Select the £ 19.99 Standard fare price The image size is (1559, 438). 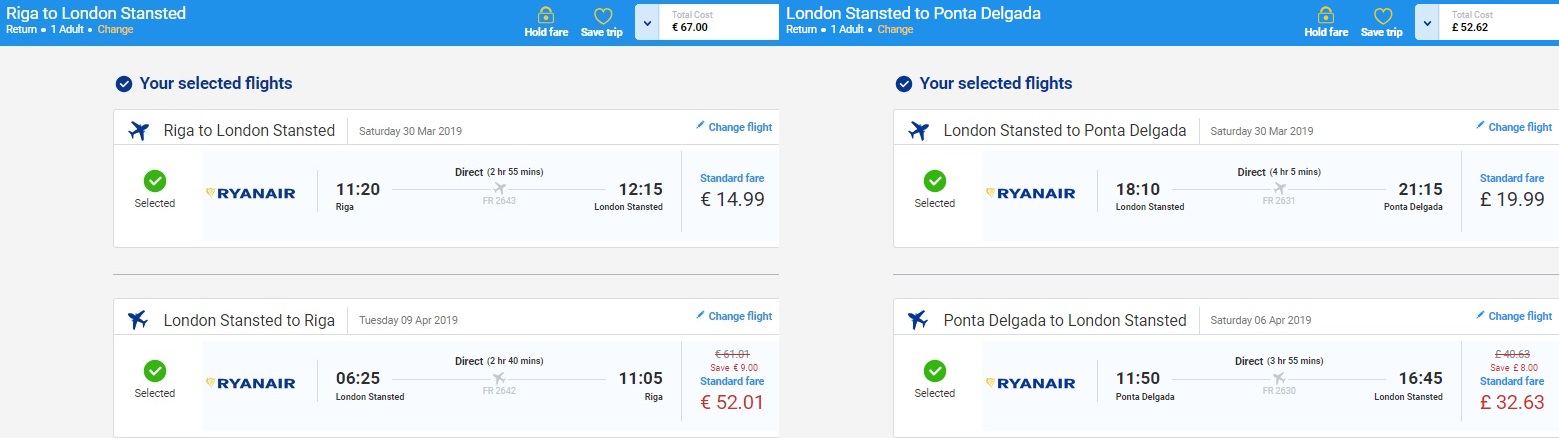(1512, 199)
